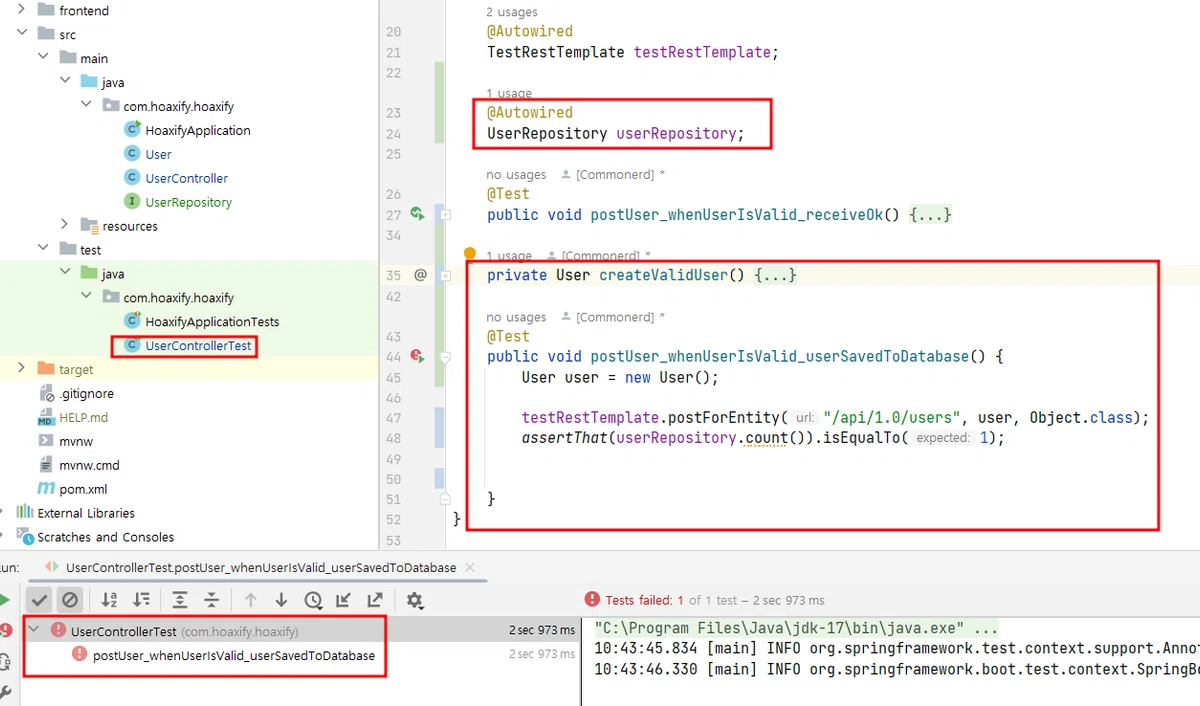
Task: Click failed status icon of UserControllerTest result
Action: [x=58, y=631]
